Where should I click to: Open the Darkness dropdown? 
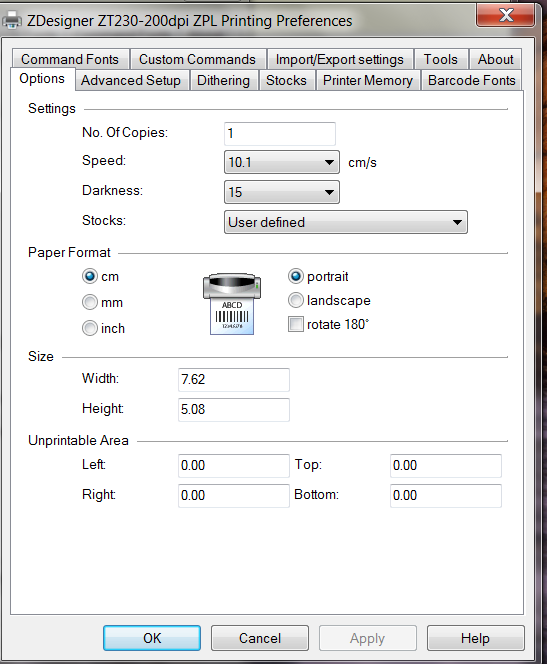click(282, 192)
